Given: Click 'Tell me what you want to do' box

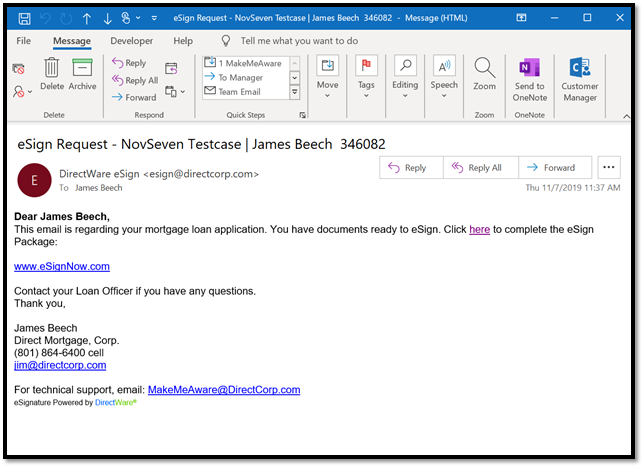Looking at the screenshot, I should click(299, 41).
